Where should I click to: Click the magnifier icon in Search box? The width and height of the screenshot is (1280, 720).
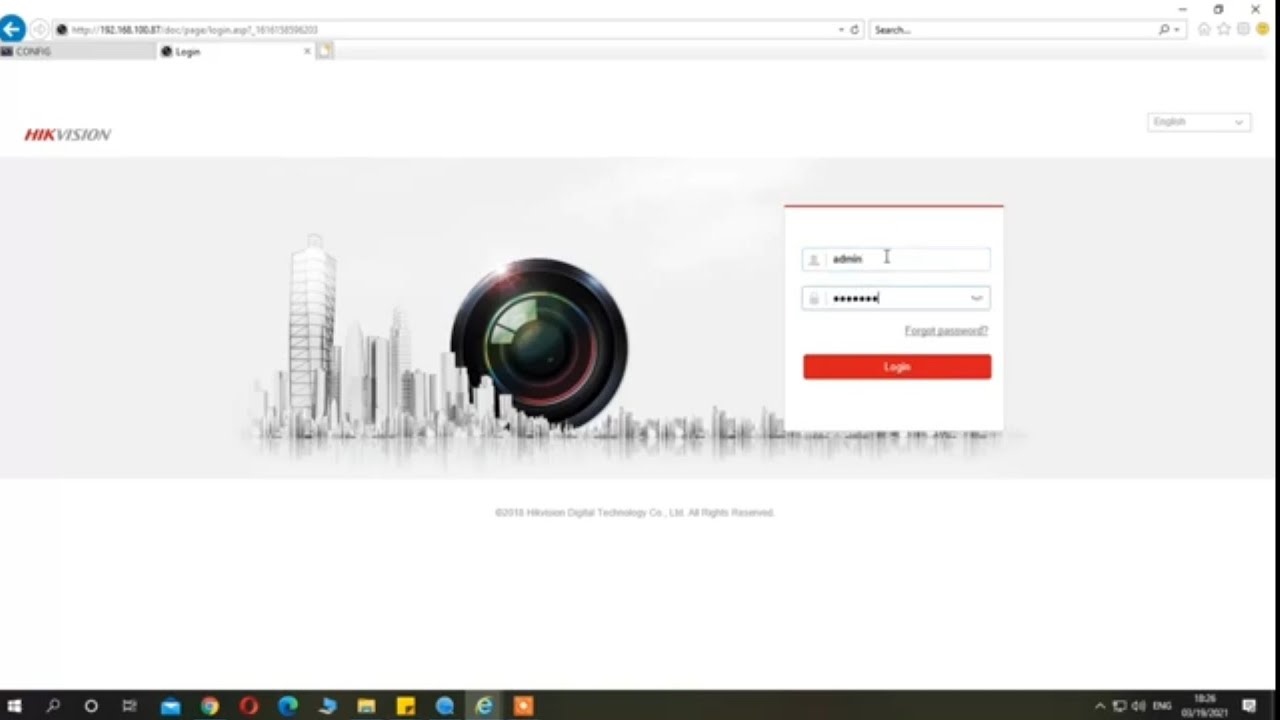click(x=1164, y=30)
